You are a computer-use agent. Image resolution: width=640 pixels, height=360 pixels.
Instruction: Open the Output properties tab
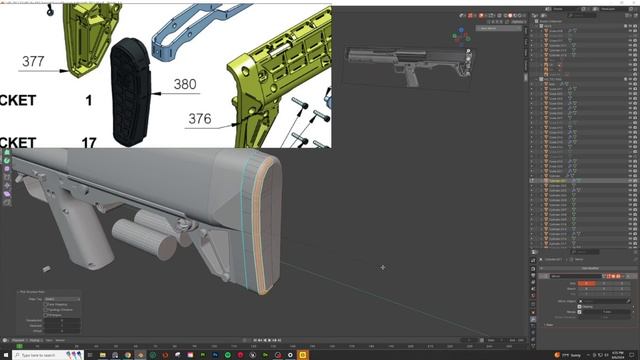pos(533,276)
